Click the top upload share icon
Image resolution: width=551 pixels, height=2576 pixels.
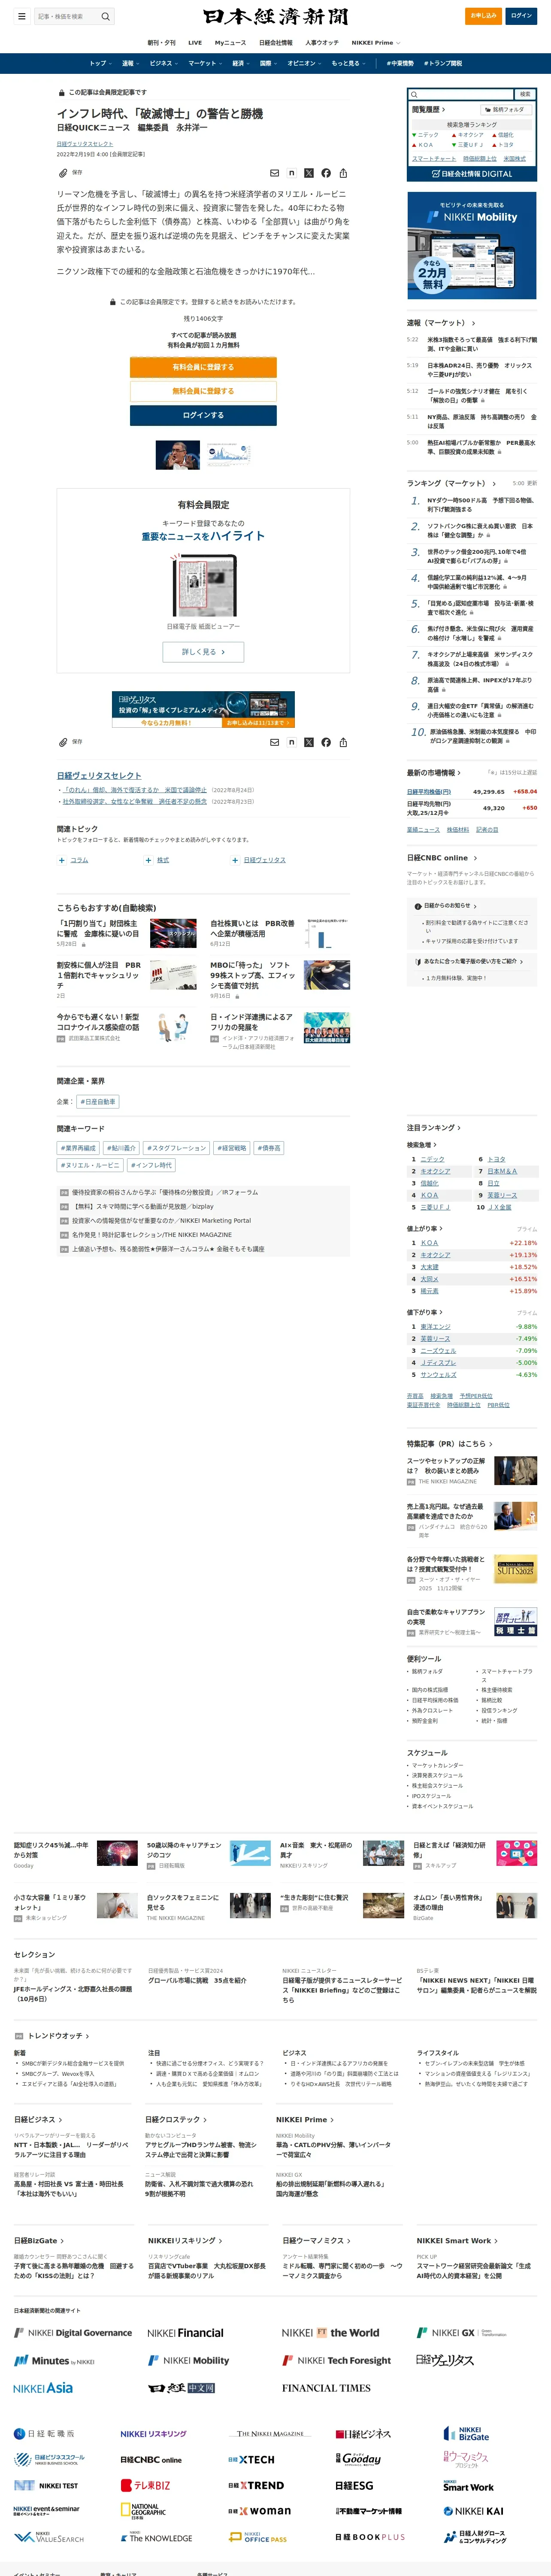[x=343, y=173]
